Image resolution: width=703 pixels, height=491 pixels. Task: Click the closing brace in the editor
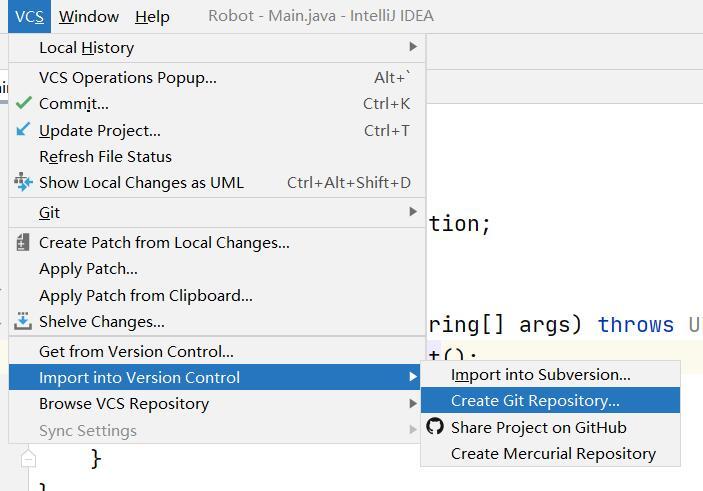point(96,459)
